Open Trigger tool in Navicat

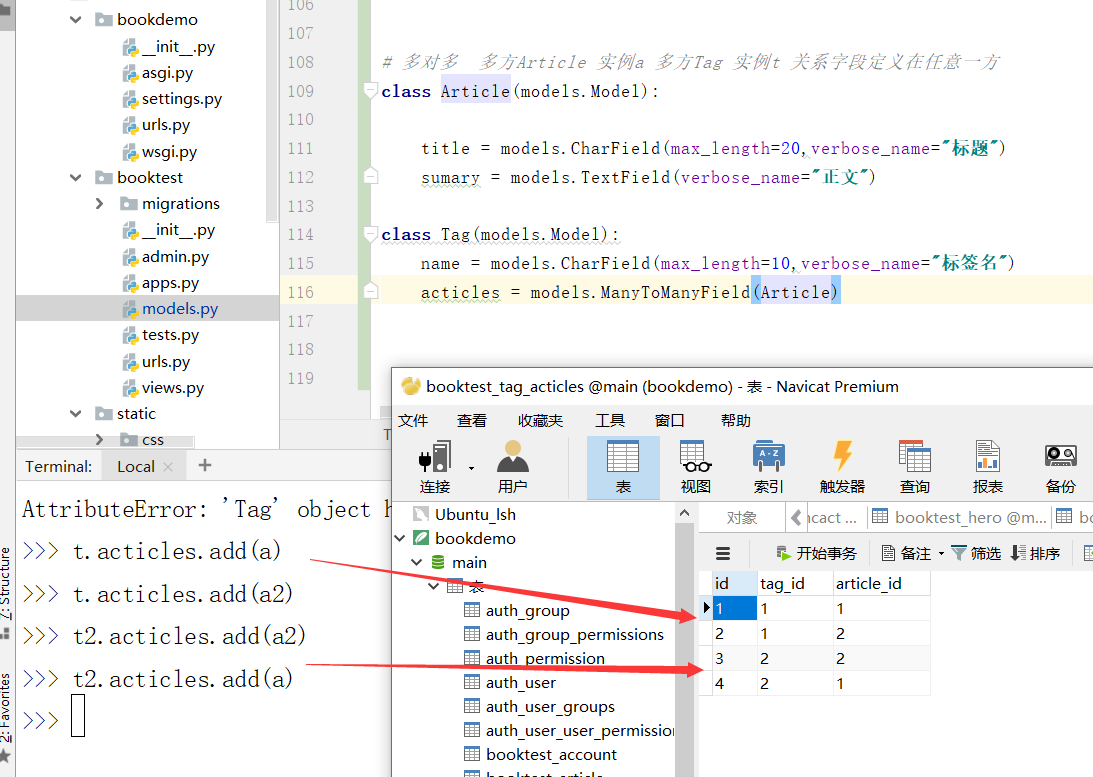coord(842,468)
